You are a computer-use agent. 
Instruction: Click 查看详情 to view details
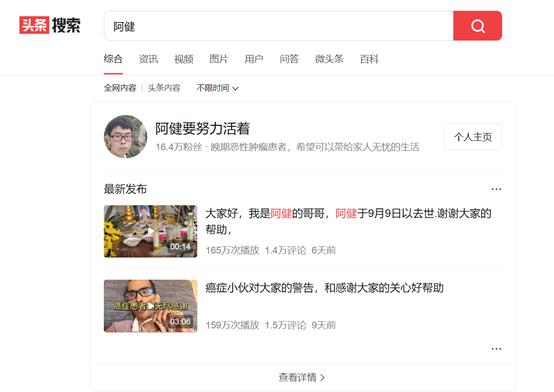(302, 378)
